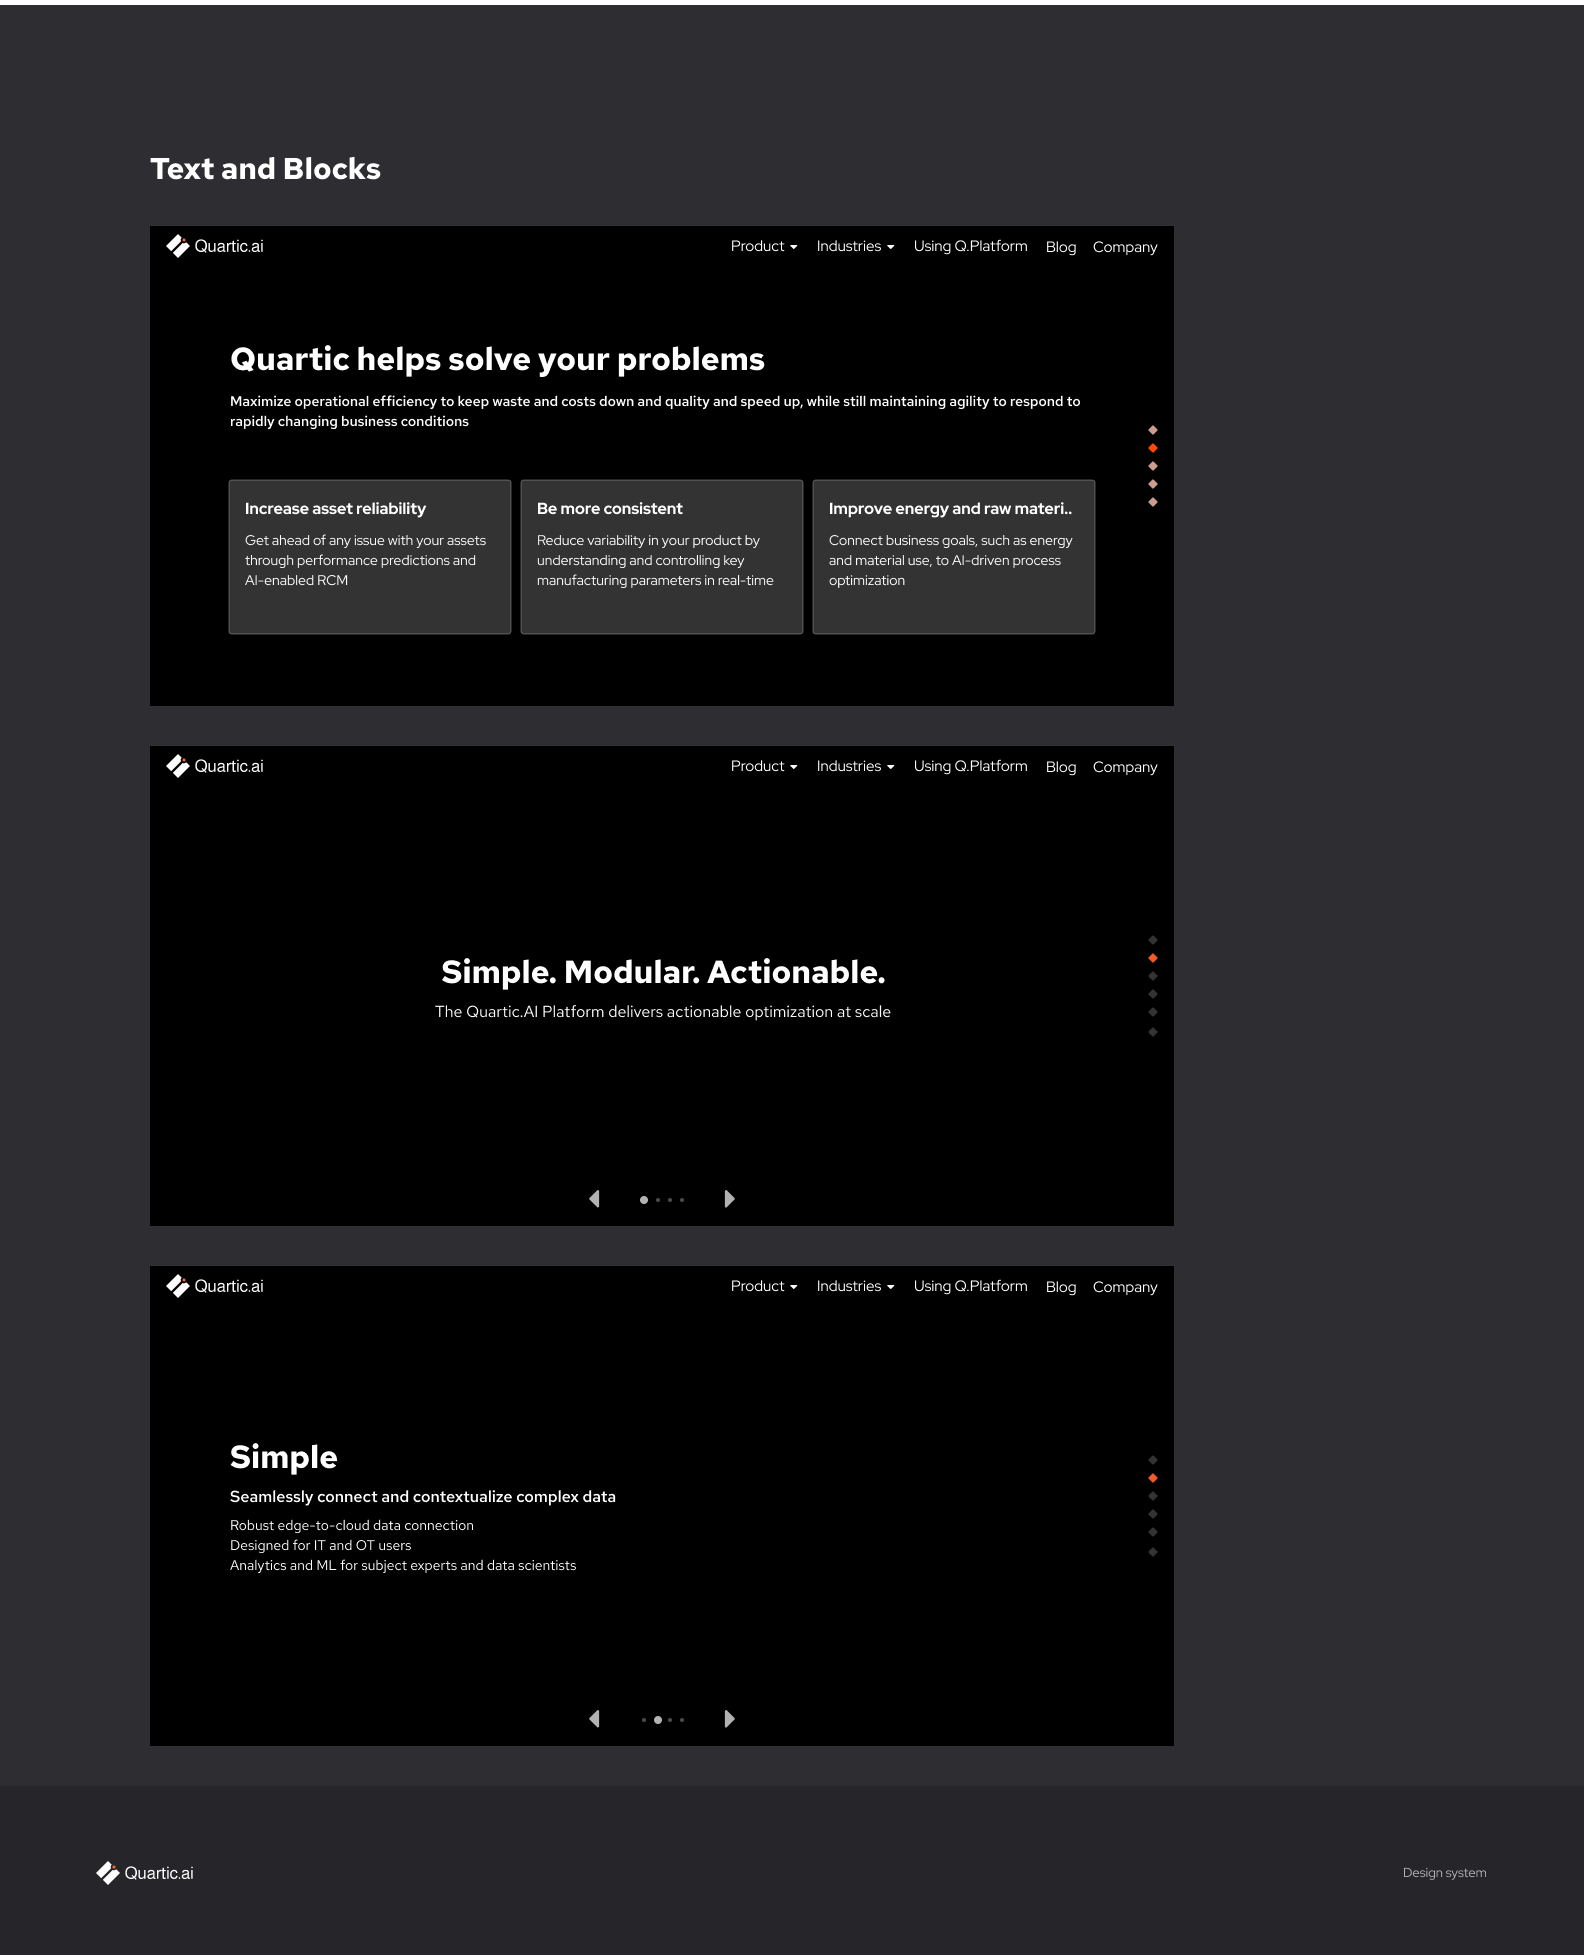Open Product dropdown in second block navbar
The height and width of the screenshot is (1955, 1584).
tap(764, 766)
